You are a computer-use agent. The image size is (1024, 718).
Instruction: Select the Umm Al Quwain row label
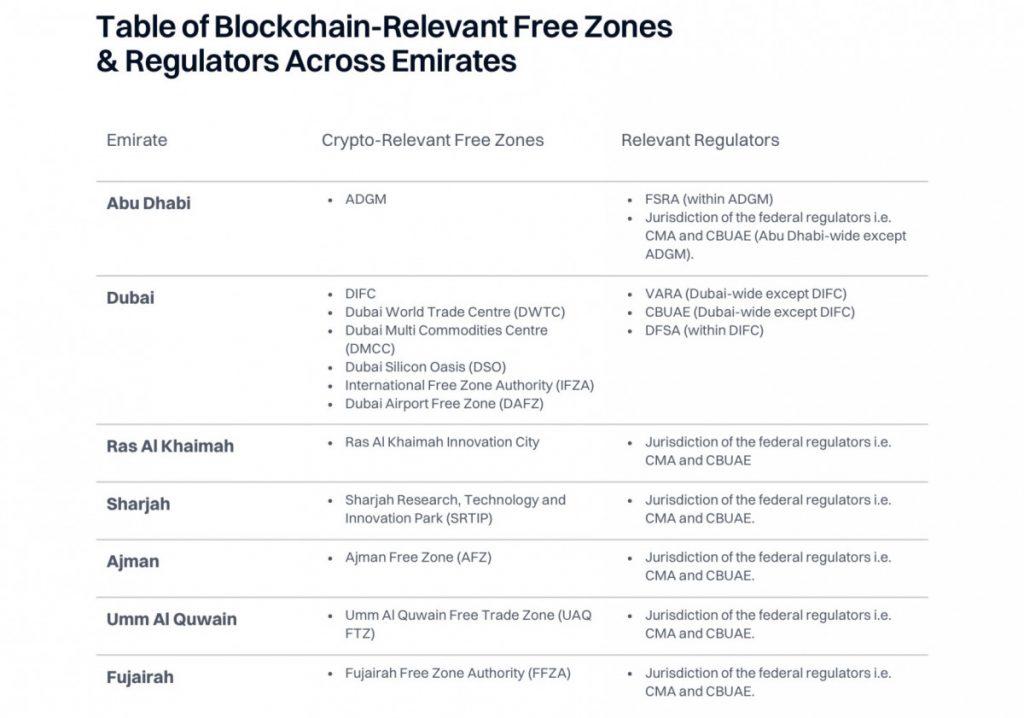click(x=172, y=619)
